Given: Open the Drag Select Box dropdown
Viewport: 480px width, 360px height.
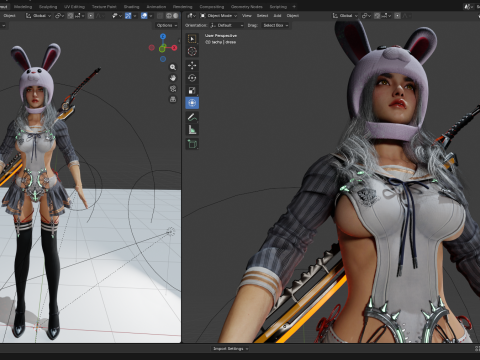Looking at the screenshot, I should [x=275, y=25].
